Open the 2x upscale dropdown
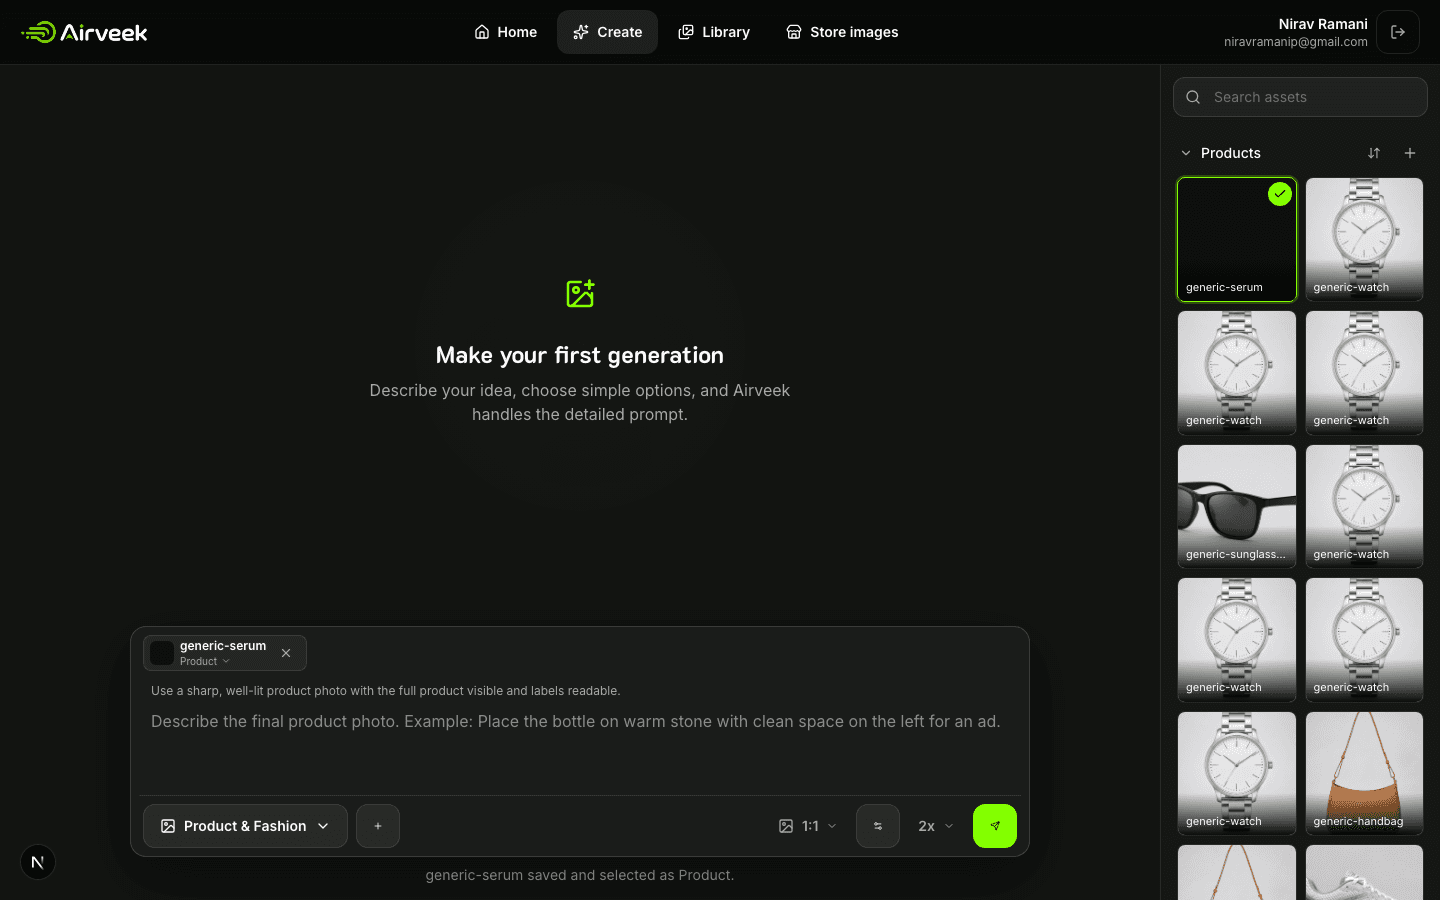Screen dimensions: 1440x900 point(936,826)
